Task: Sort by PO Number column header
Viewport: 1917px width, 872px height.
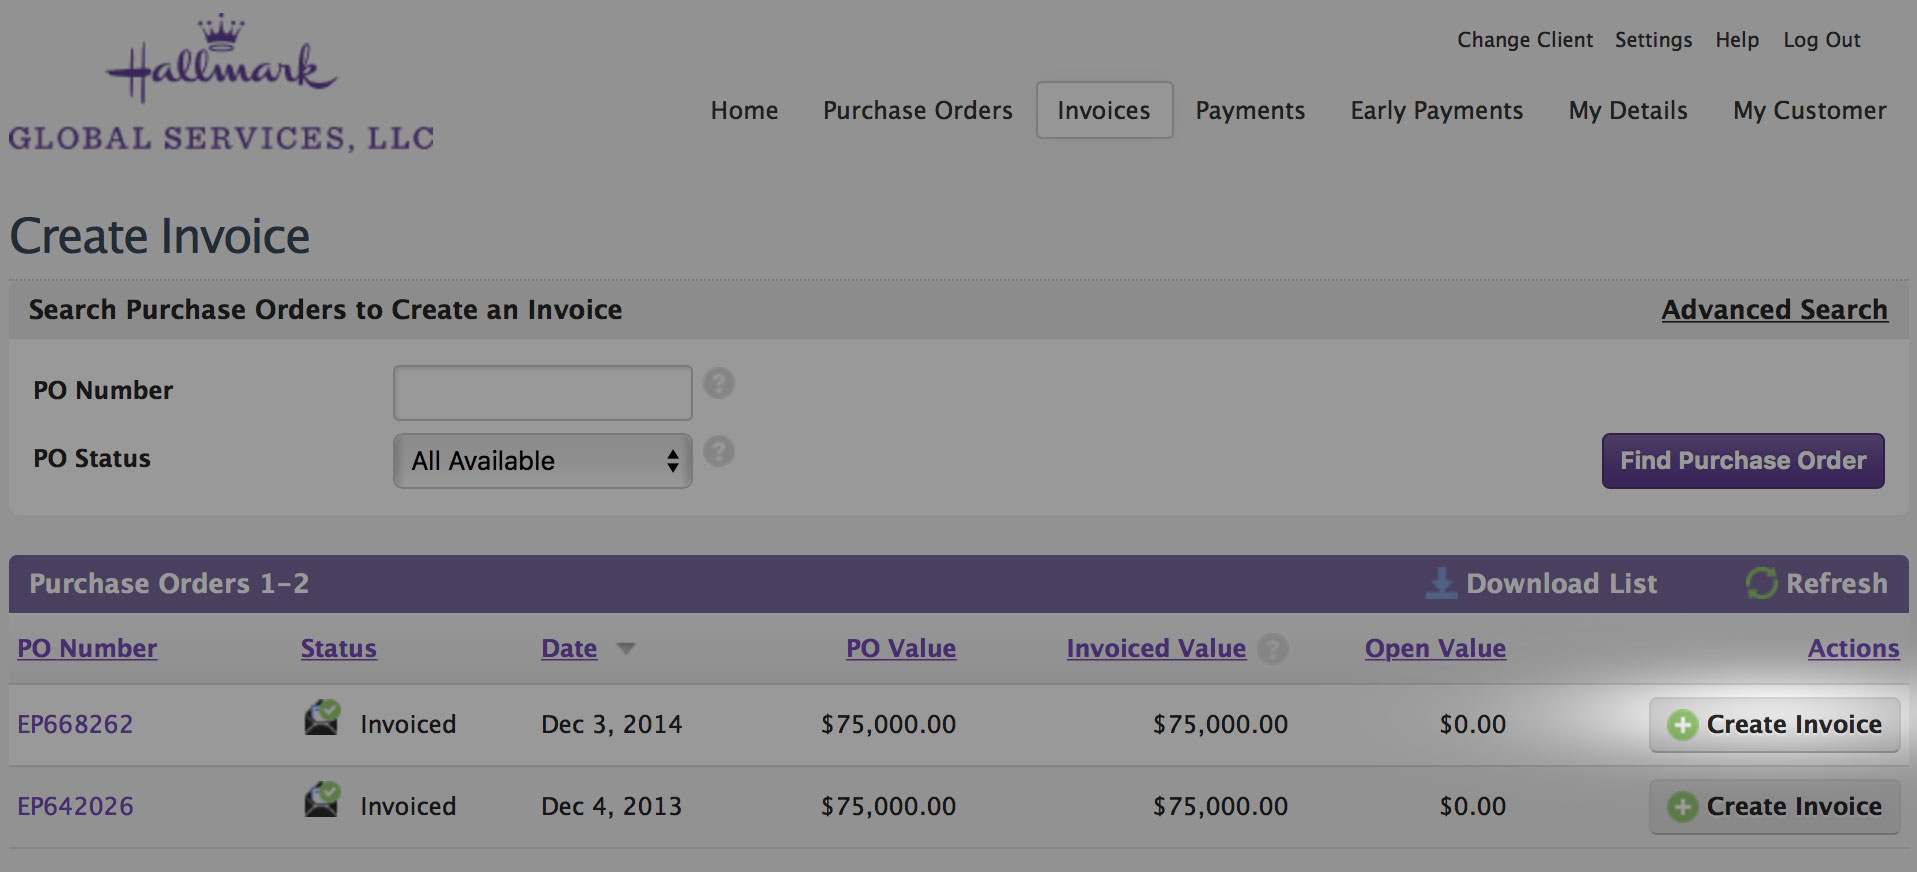Action: click(x=87, y=649)
